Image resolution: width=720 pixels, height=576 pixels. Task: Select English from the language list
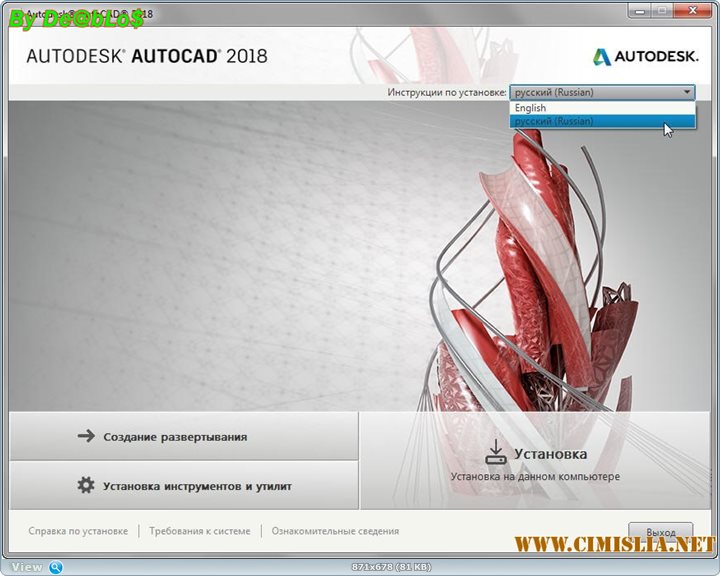531,108
